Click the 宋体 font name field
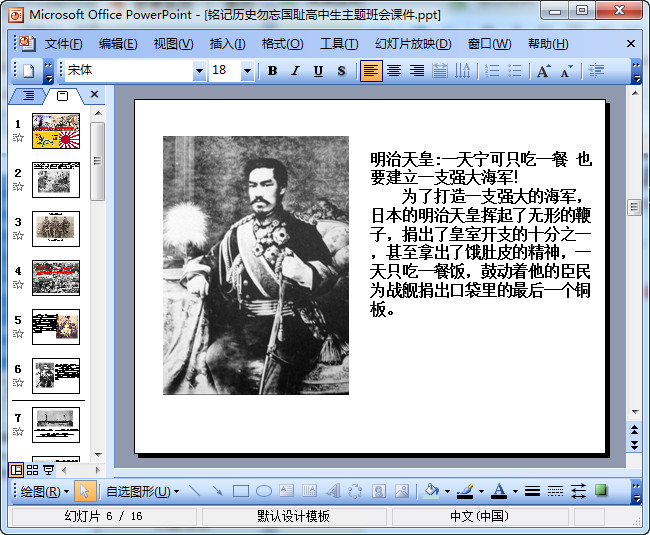Image resolution: width=650 pixels, height=535 pixels. 129,71
